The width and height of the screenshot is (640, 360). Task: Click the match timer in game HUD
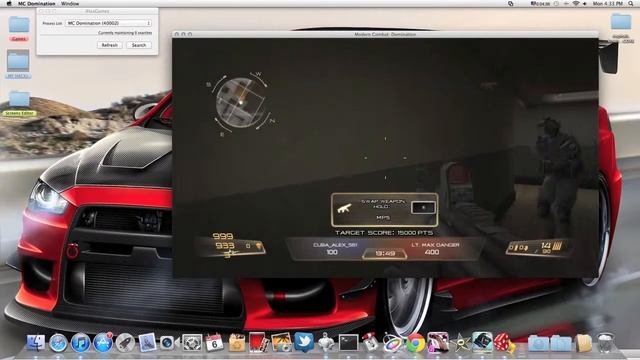click(384, 253)
